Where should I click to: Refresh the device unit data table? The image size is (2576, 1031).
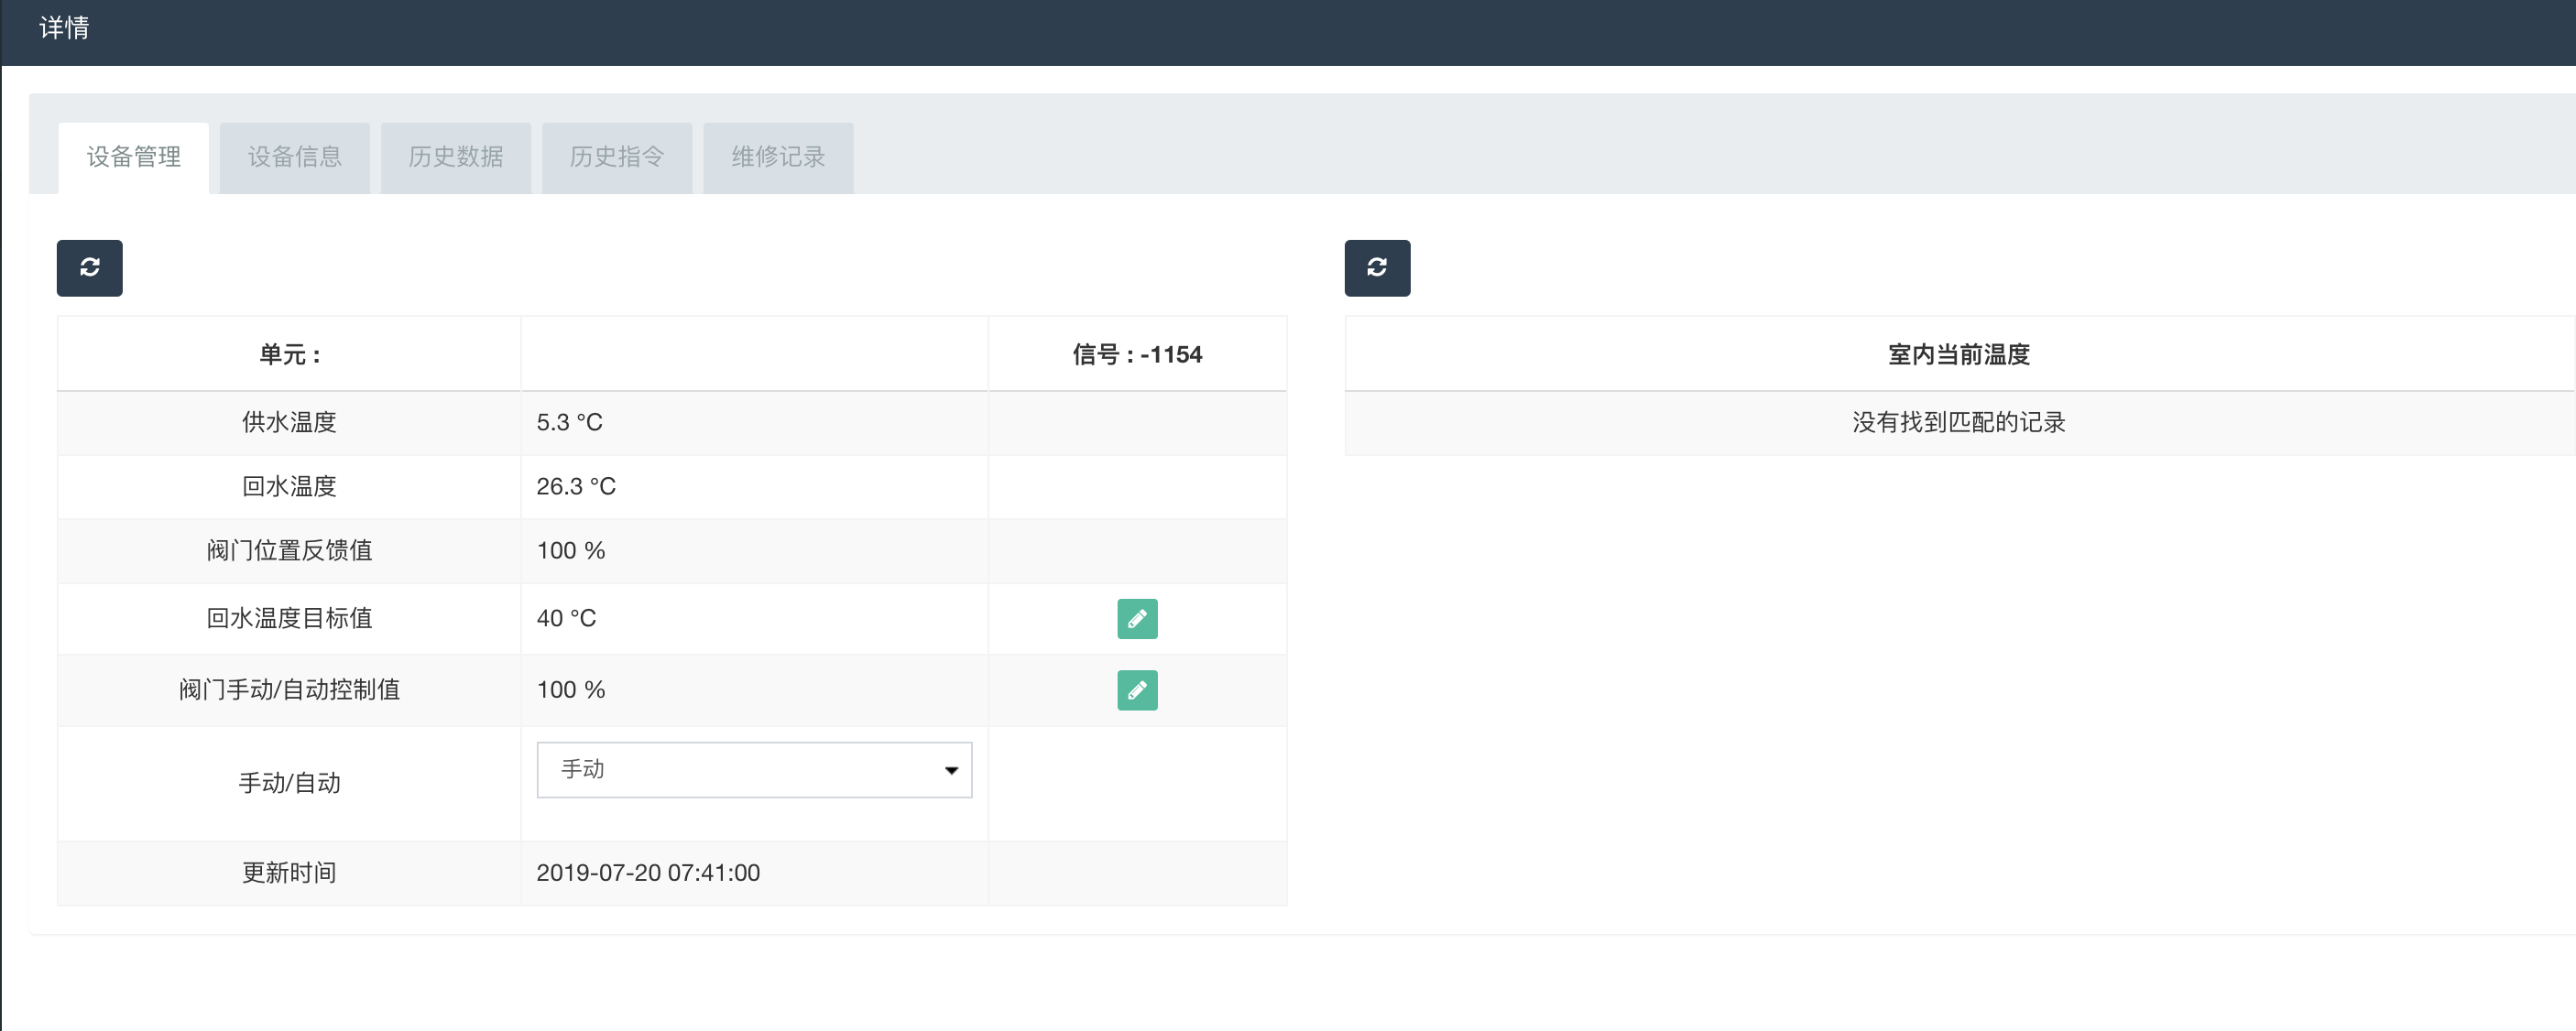(x=89, y=267)
